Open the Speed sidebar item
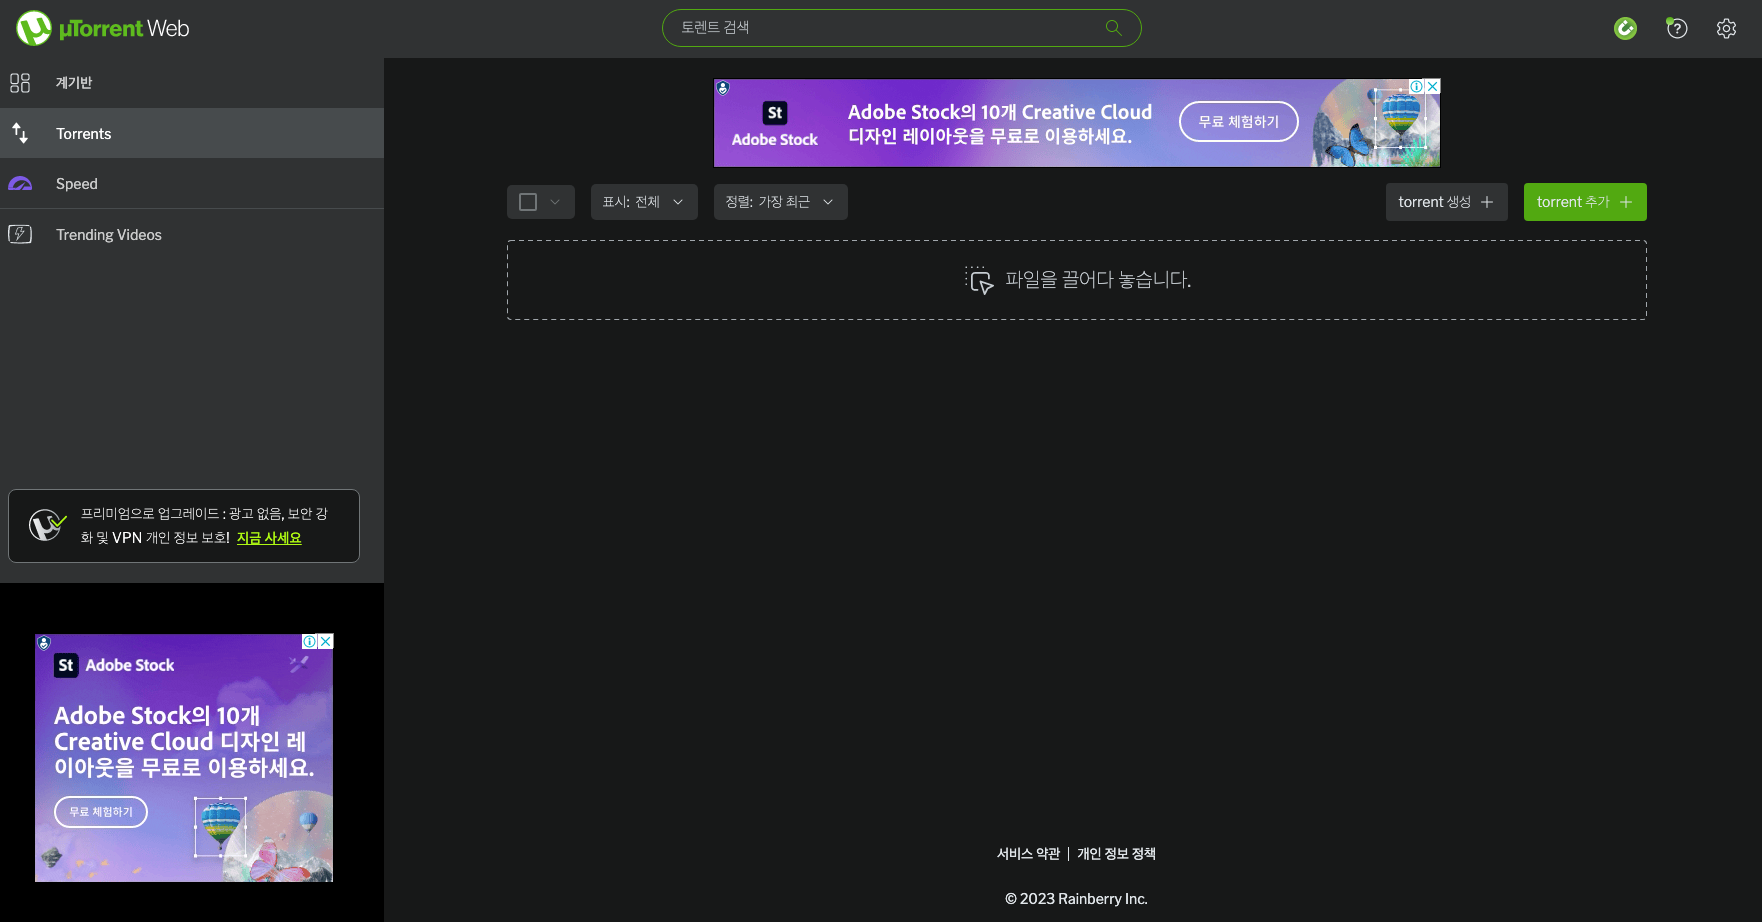The height and width of the screenshot is (922, 1762). [x=192, y=184]
